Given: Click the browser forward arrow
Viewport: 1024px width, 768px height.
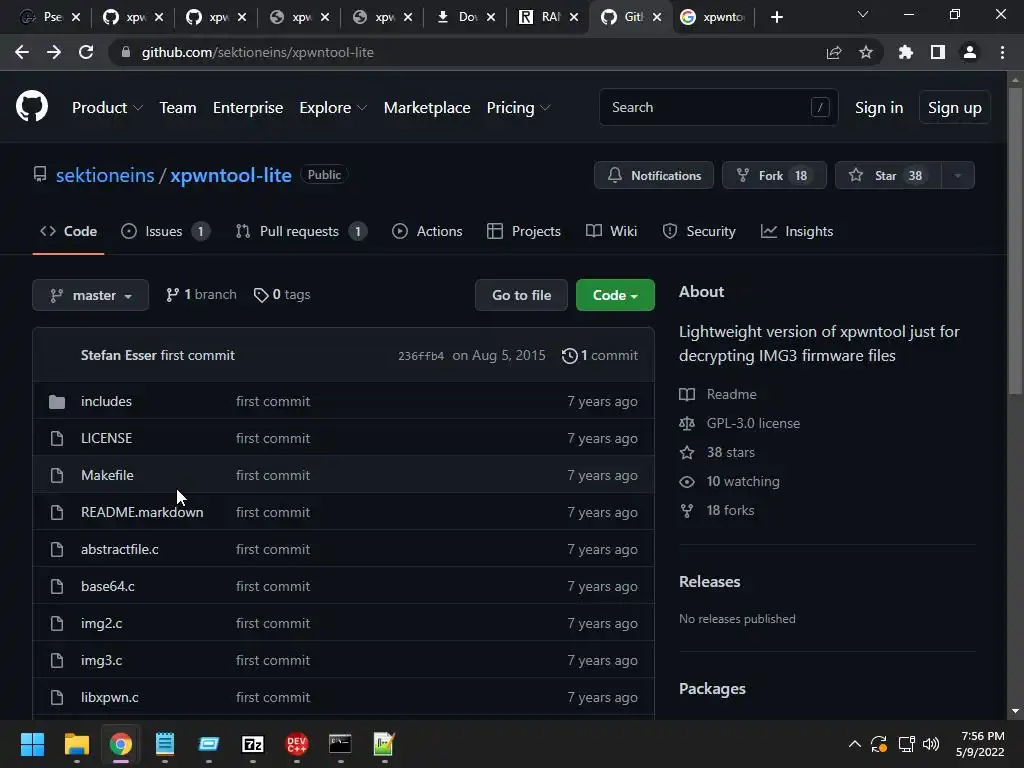Looking at the screenshot, I should pyautogui.click(x=54, y=52).
